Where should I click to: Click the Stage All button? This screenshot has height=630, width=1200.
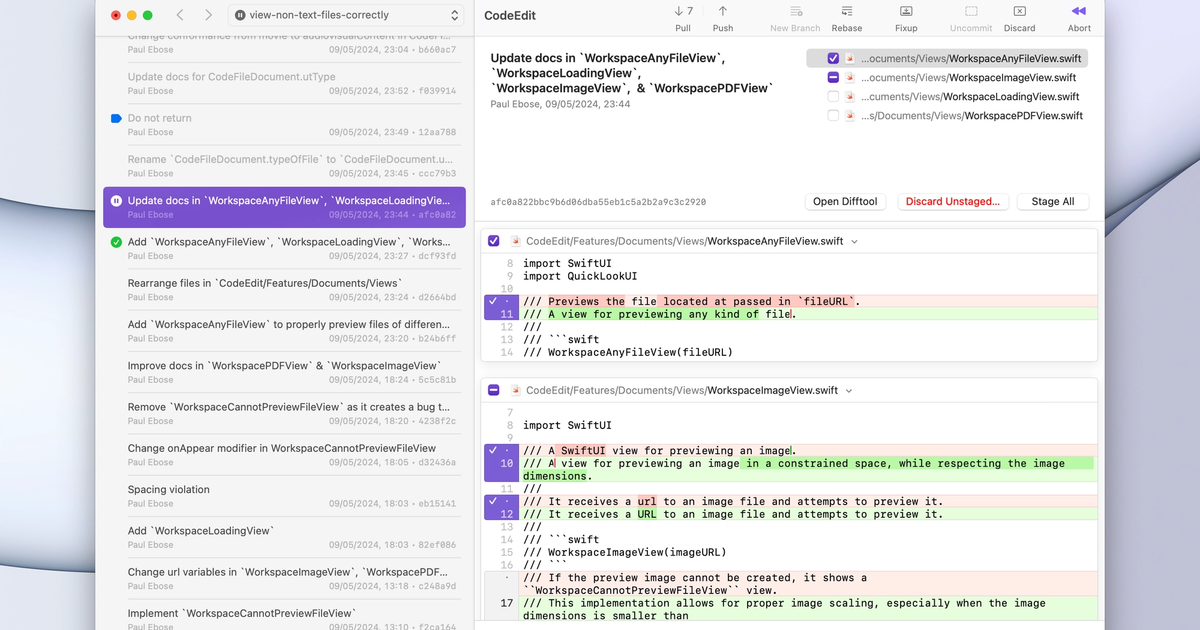tap(1053, 201)
